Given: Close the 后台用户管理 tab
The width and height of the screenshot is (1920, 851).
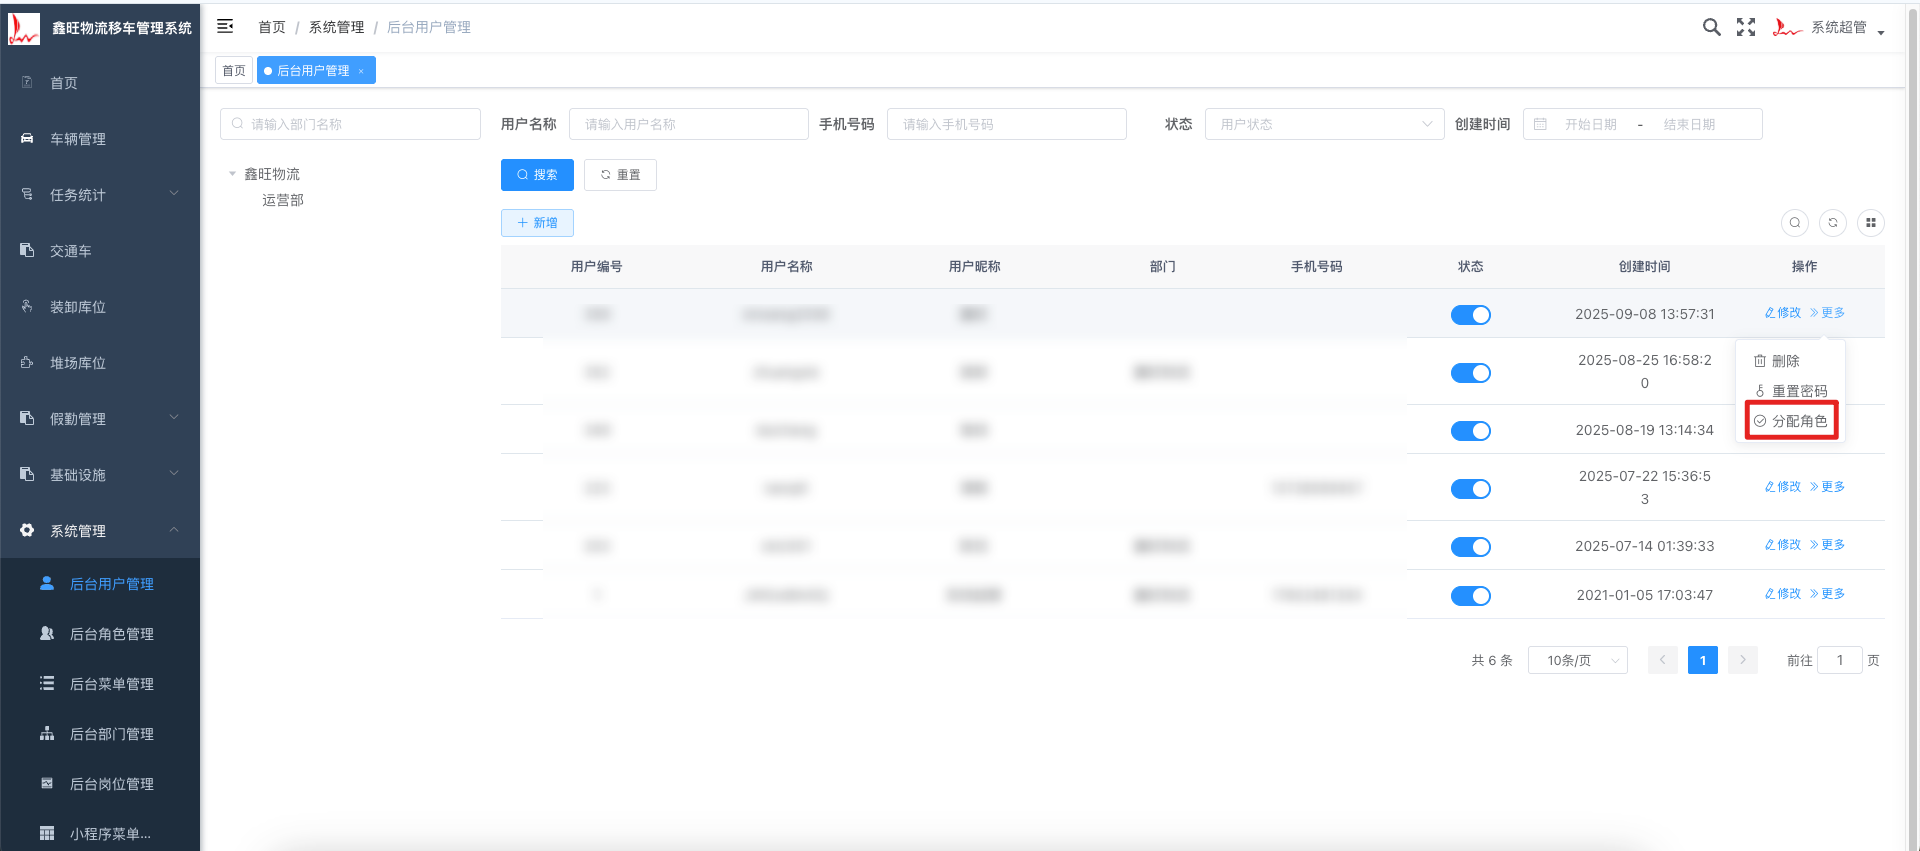Looking at the screenshot, I should tap(361, 71).
